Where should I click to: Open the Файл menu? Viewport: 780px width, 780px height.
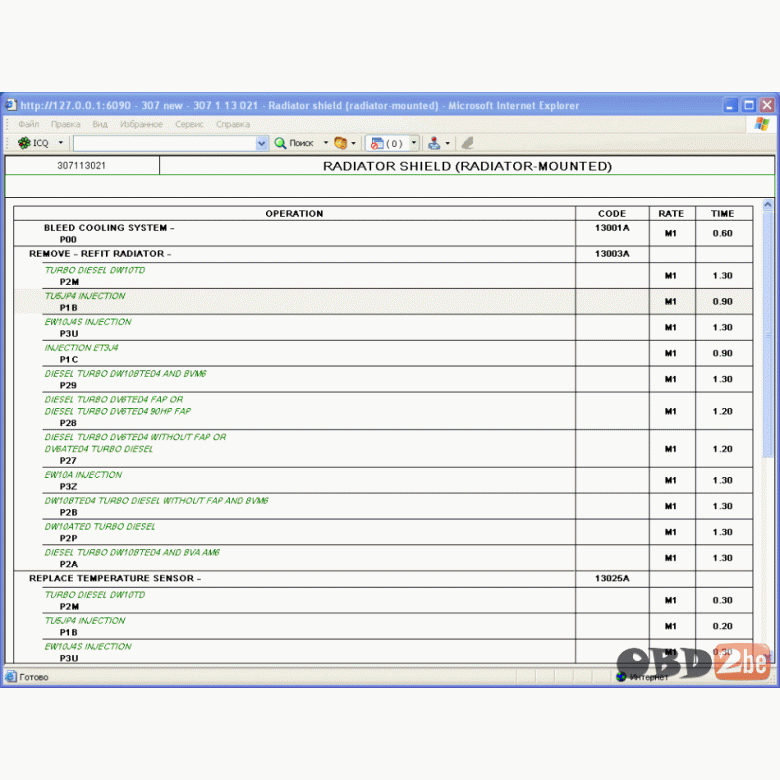pos(29,124)
